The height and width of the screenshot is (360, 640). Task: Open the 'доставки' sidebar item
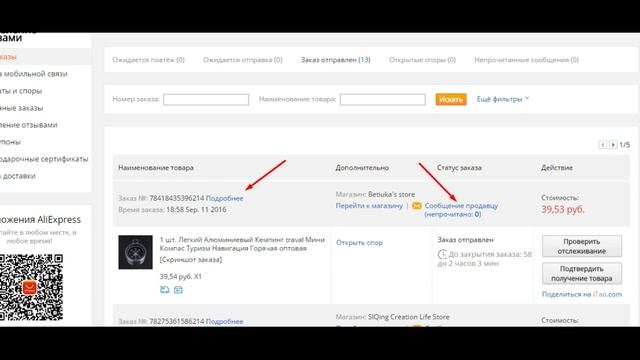tap(19, 176)
